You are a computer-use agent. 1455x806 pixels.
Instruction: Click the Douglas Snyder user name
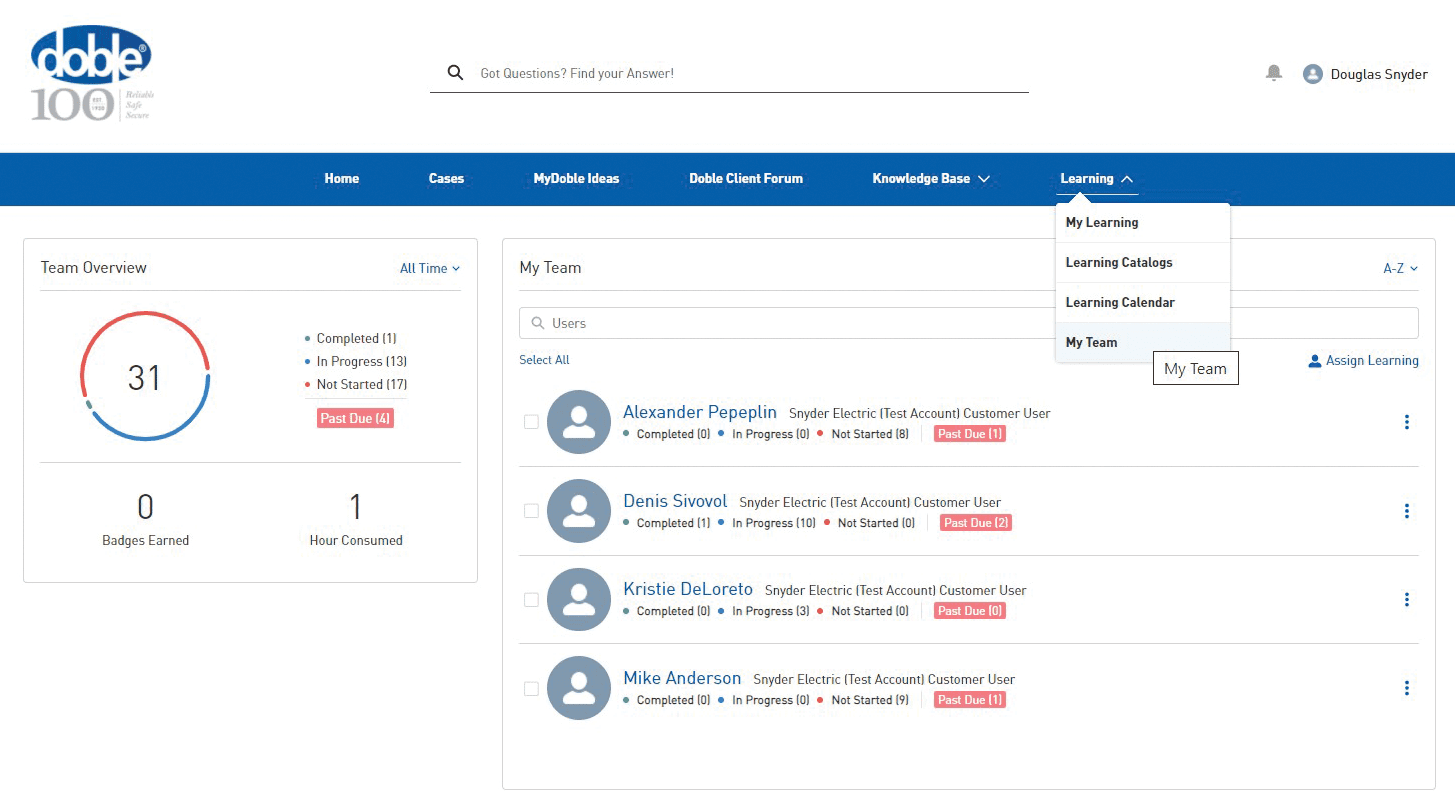[1379, 74]
